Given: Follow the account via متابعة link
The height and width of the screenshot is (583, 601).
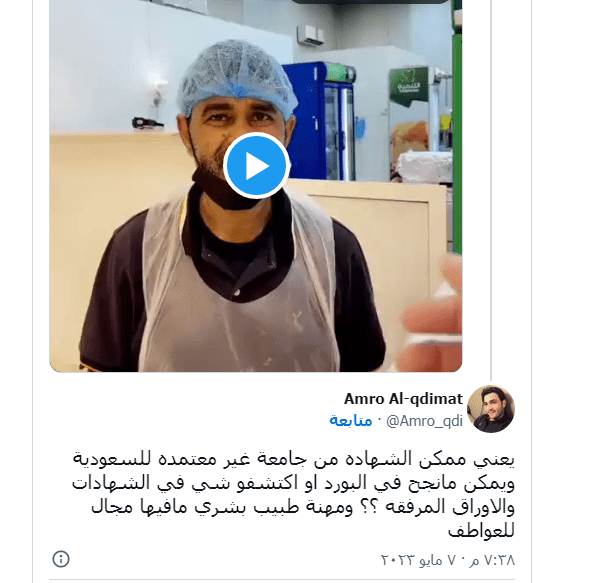Looking at the screenshot, I should 351,420.
